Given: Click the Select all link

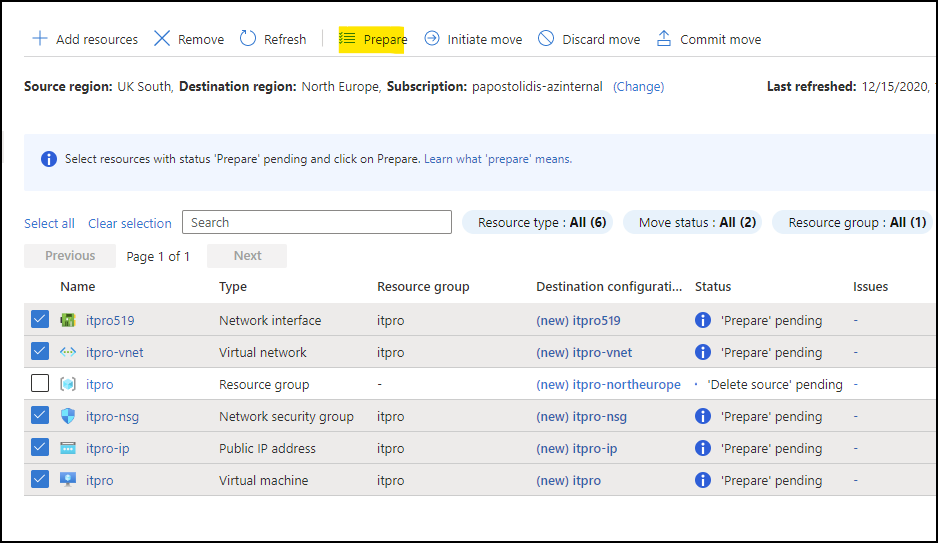Looking at the screenshot, I should [49, 223].
